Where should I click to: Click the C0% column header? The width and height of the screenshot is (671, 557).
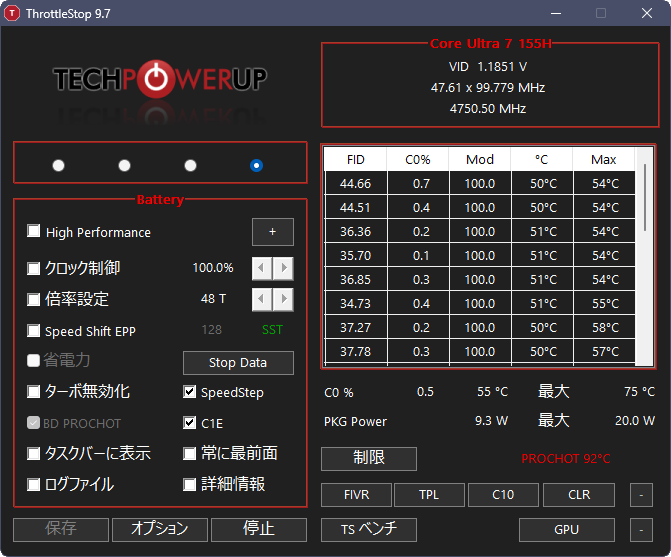[418, 160]
